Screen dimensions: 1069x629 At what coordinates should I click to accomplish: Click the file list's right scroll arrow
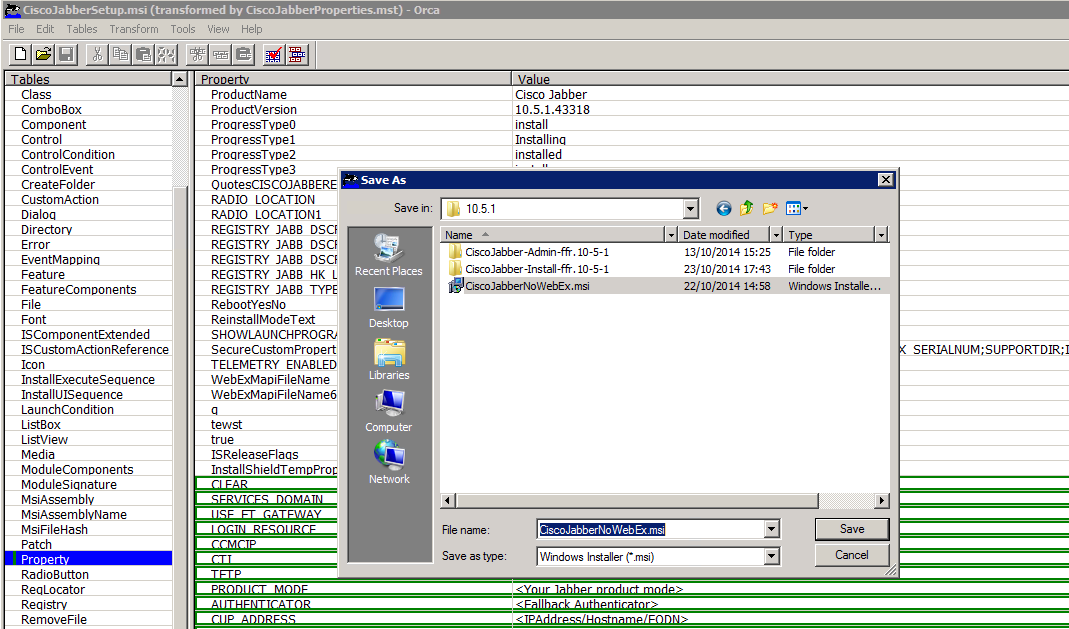click(882, 501)
